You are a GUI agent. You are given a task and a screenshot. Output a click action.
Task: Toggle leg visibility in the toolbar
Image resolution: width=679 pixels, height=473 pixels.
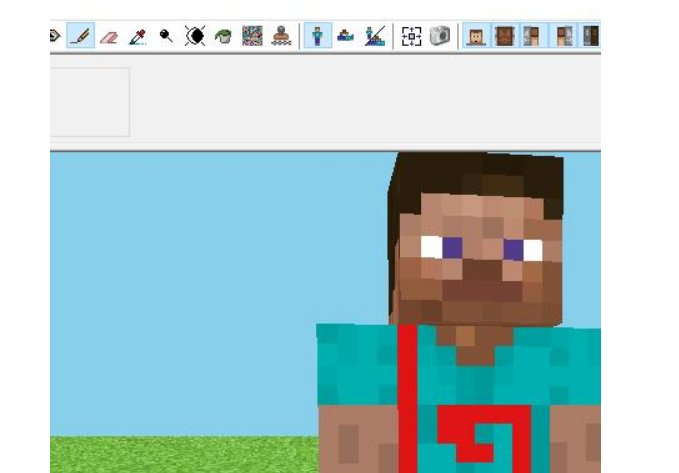click(564, 36)
